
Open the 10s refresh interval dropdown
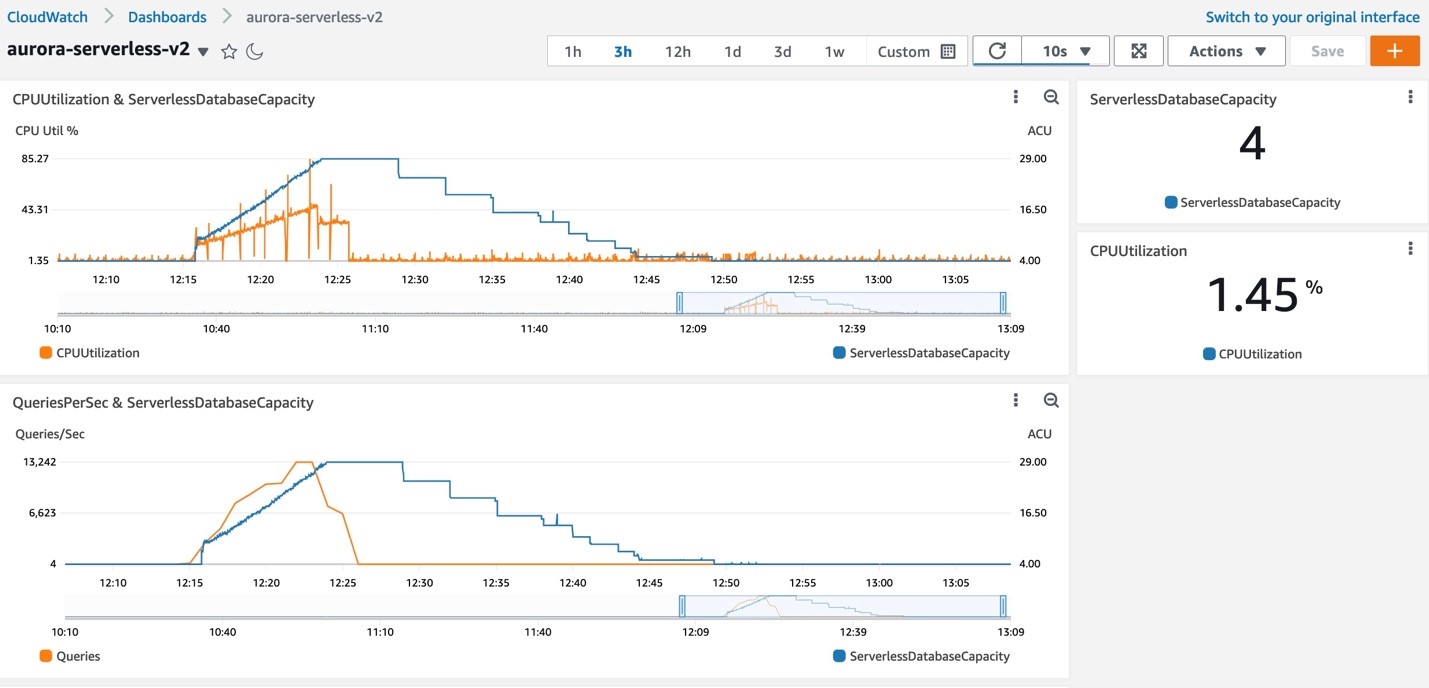[x=1065, y=50]
